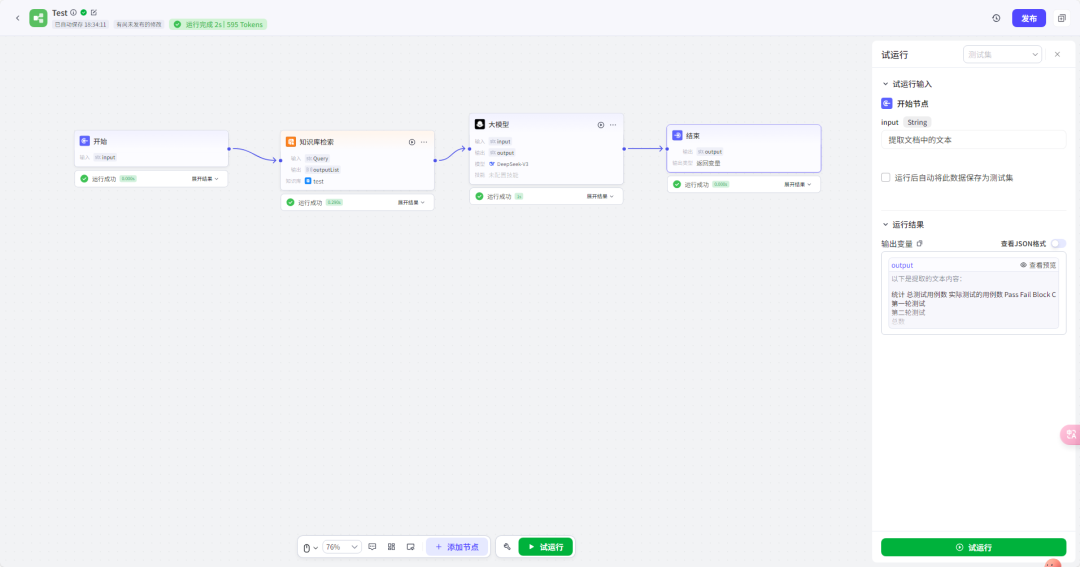The height and width of the screenshot is (567, 1080).
Task: Click the 知识库检索 node icon
Action: 291,141
